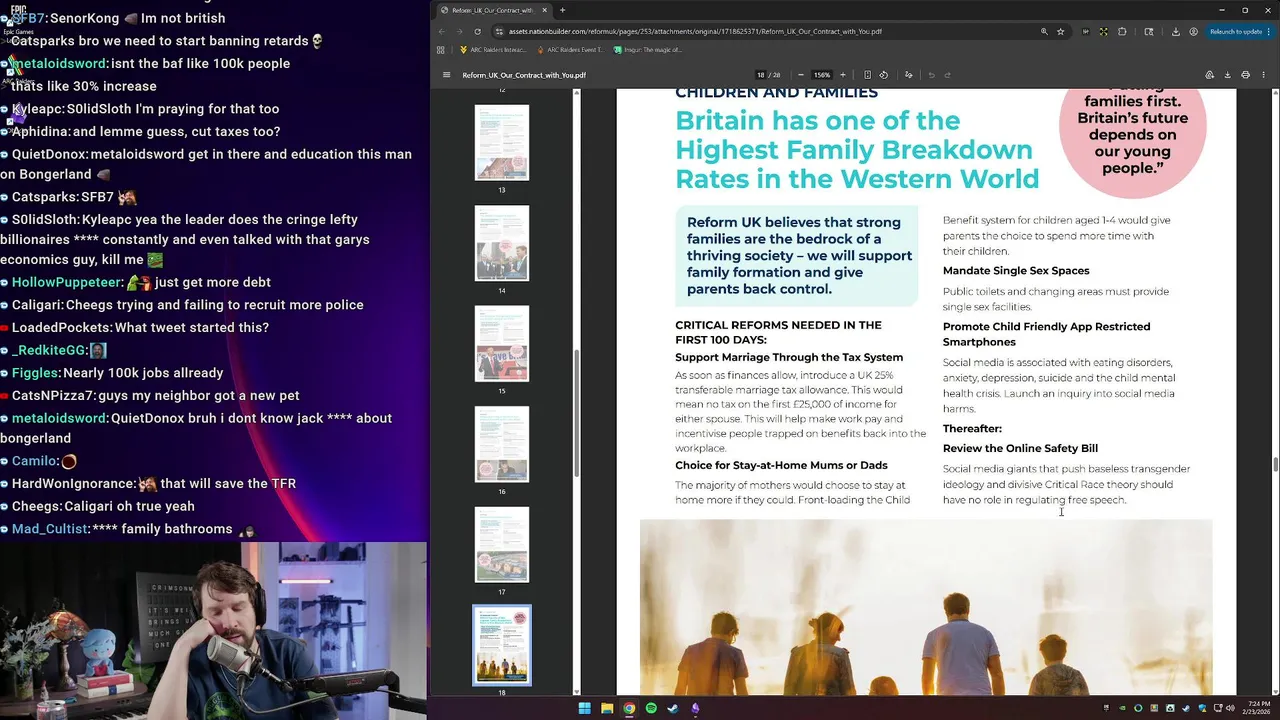This screenshot has height=720, width=1280.
Task: Edit the page number field showing 18
Action: 761,75
